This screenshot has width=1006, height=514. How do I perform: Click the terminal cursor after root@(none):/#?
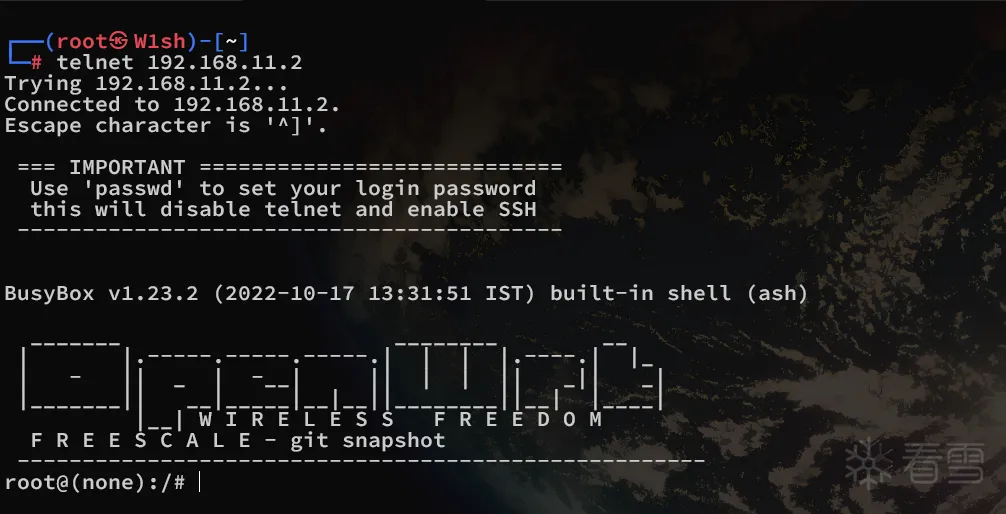200,482
